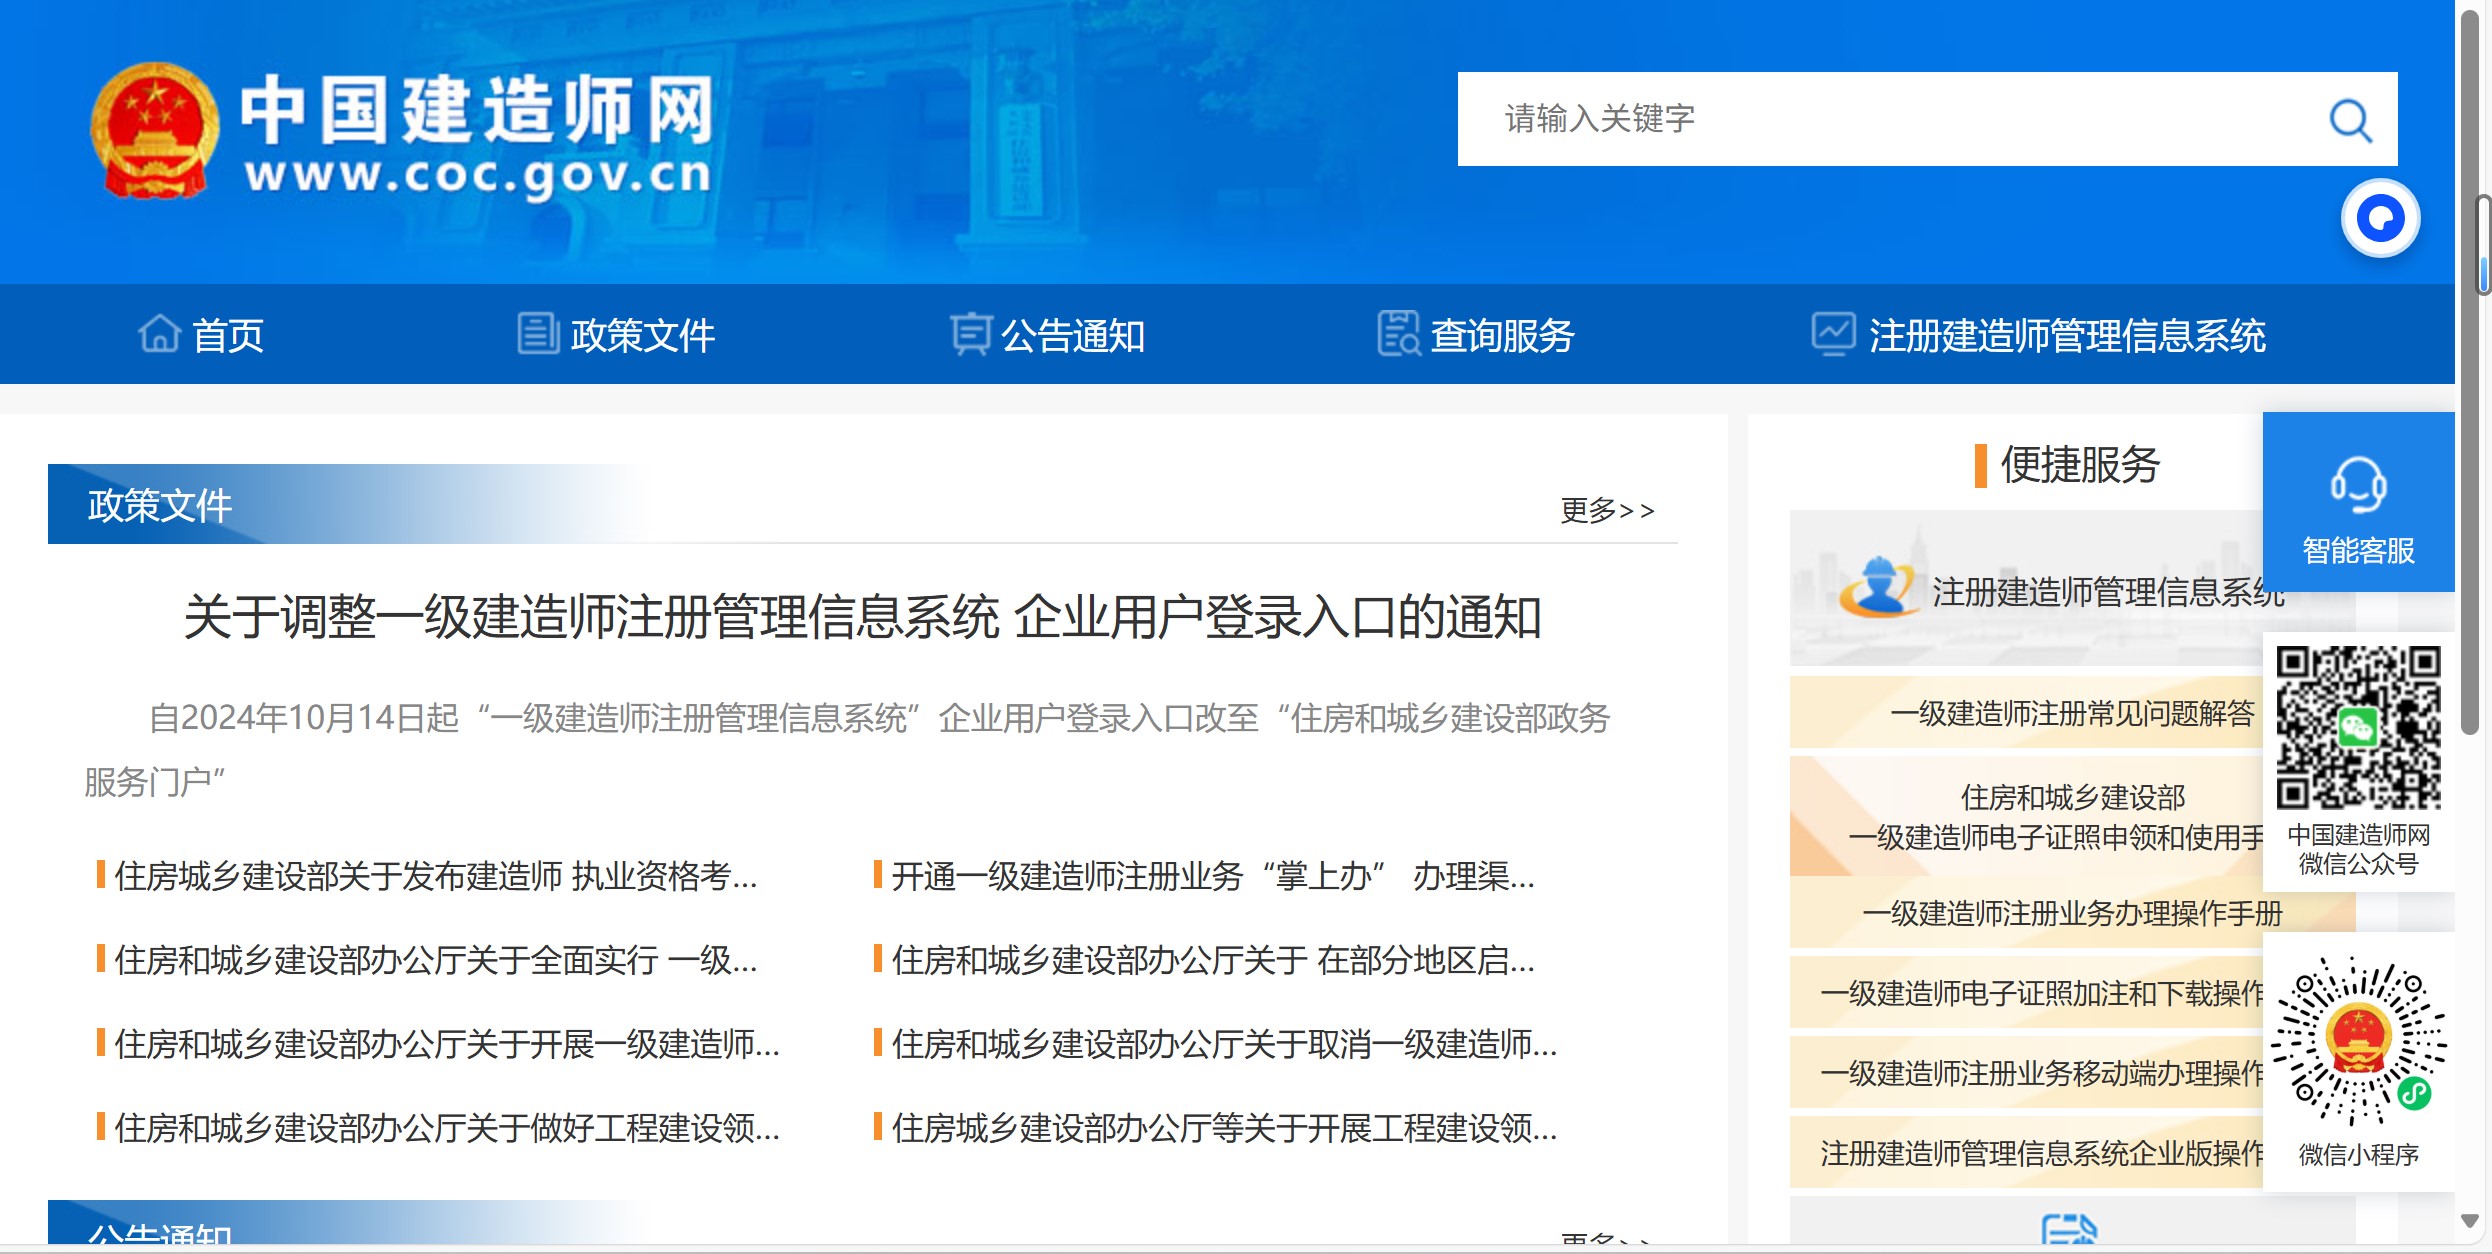
Task: Click 更多>> next to 政策文件
Action: 1604,511
